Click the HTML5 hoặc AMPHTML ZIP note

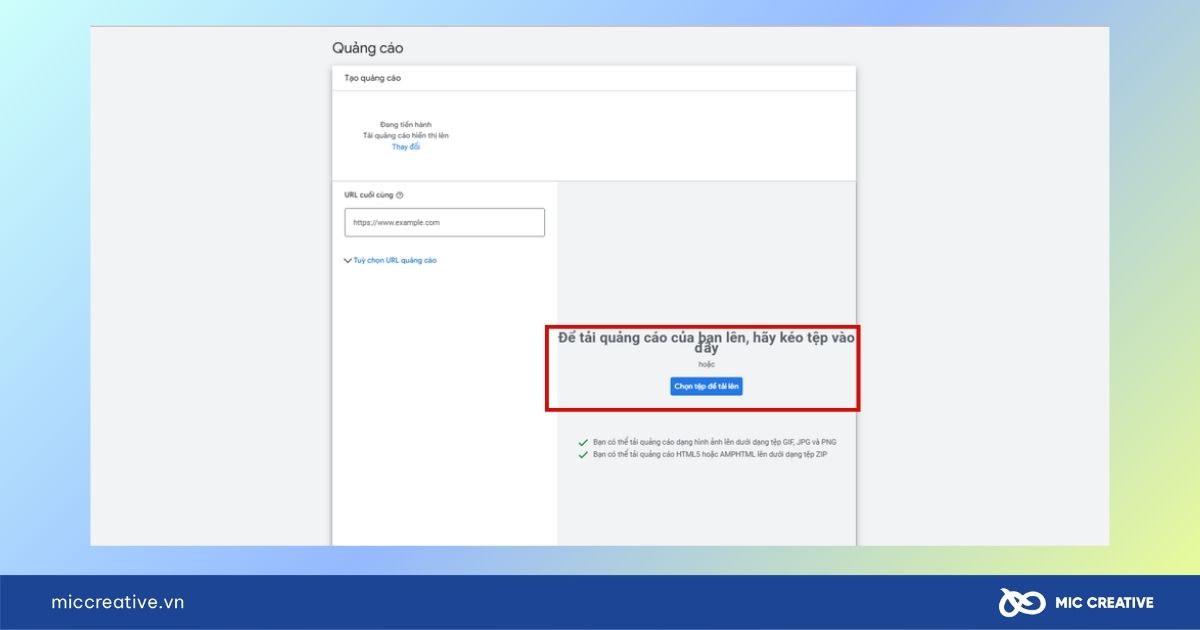710,454
